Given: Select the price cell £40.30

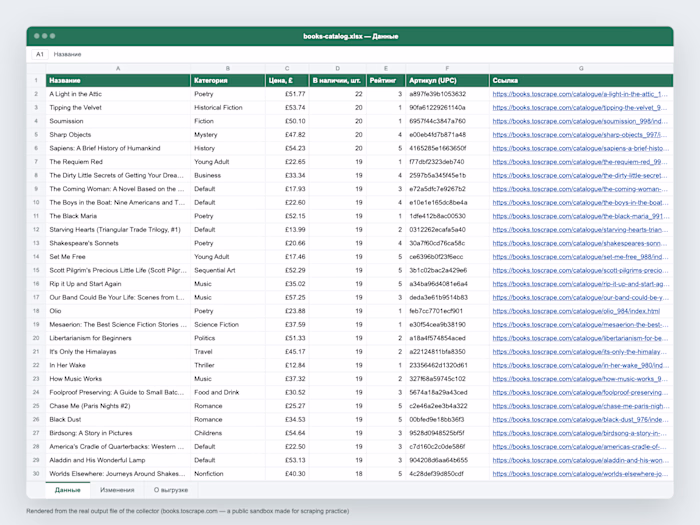Looking at the screenshot, I should [287, 474].
